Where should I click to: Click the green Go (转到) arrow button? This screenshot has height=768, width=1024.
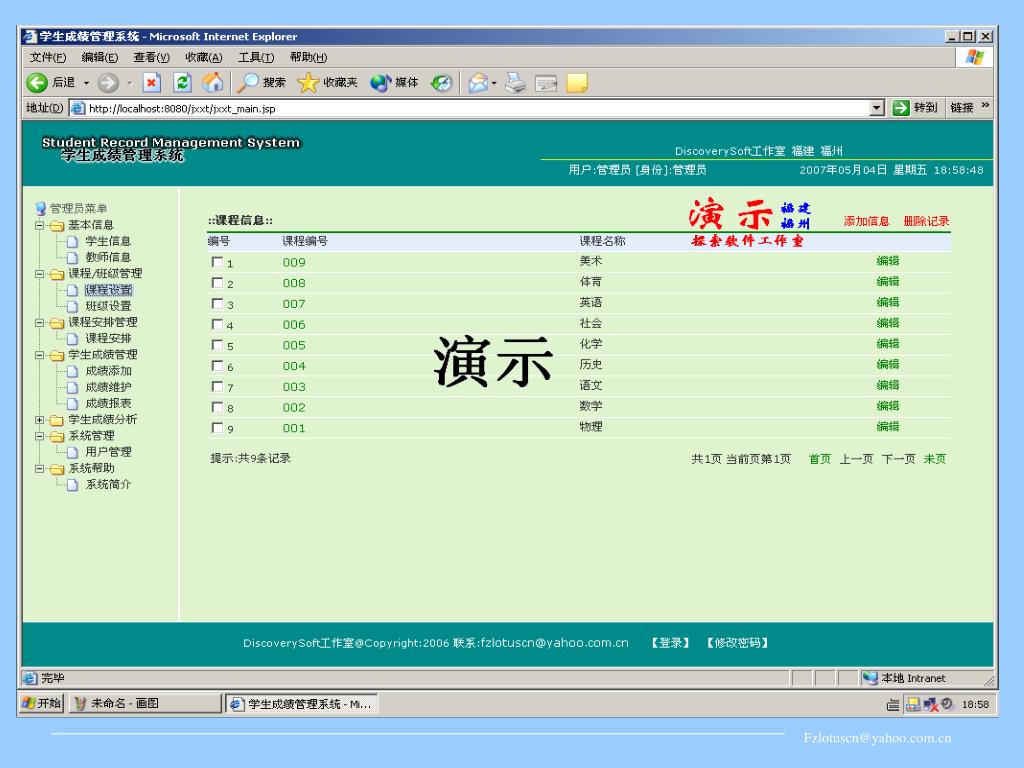click(901, 108)
